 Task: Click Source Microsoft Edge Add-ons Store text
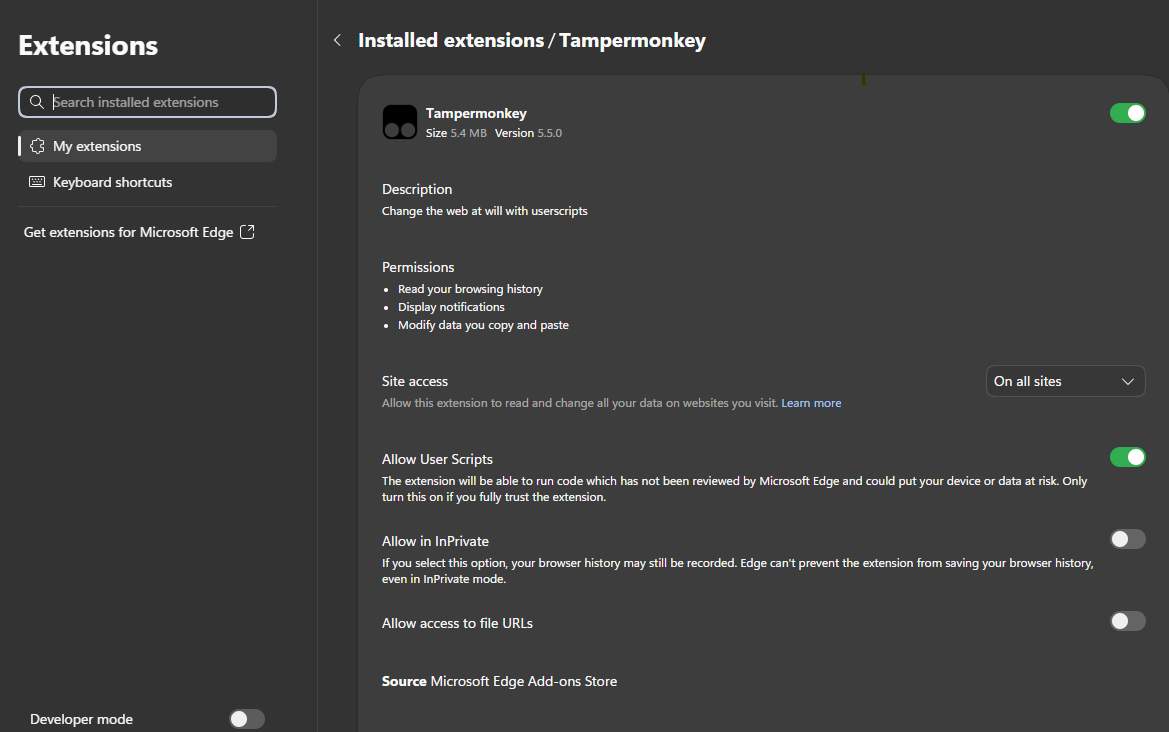pyautogui.click(x=500, y=681)
